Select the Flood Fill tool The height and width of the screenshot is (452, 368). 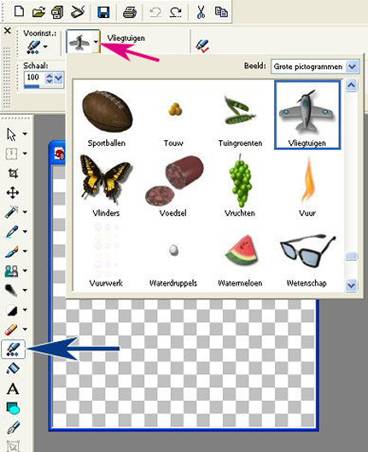click(x=13, y=369)
